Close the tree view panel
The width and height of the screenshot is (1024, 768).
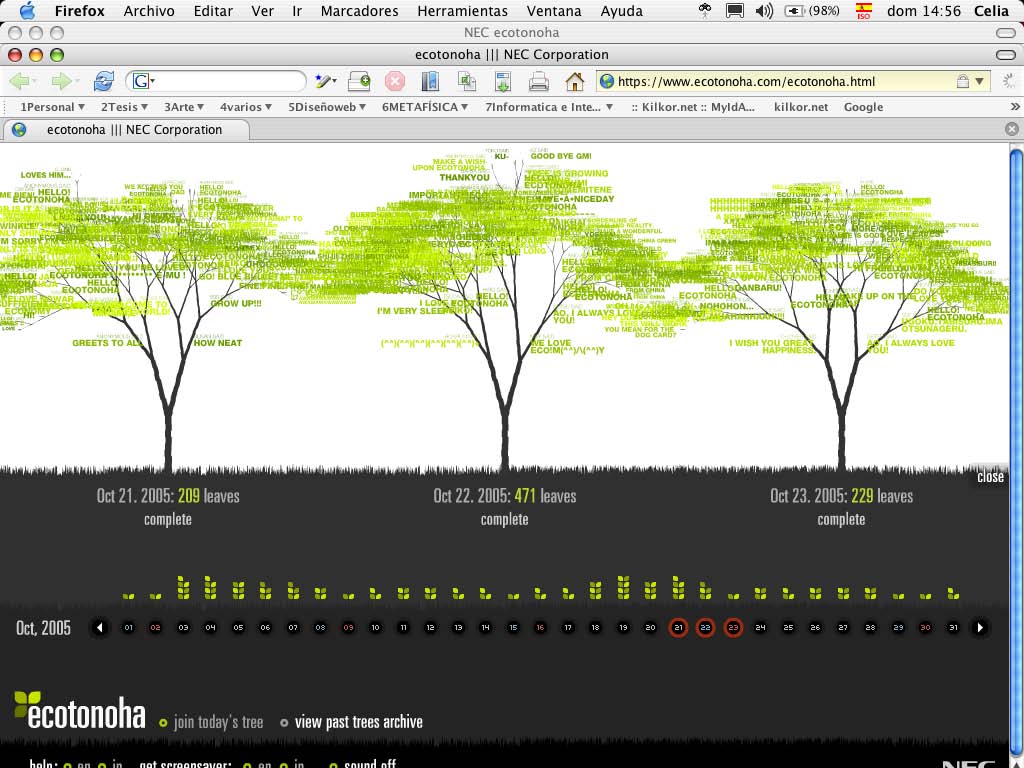pos(990,477)
